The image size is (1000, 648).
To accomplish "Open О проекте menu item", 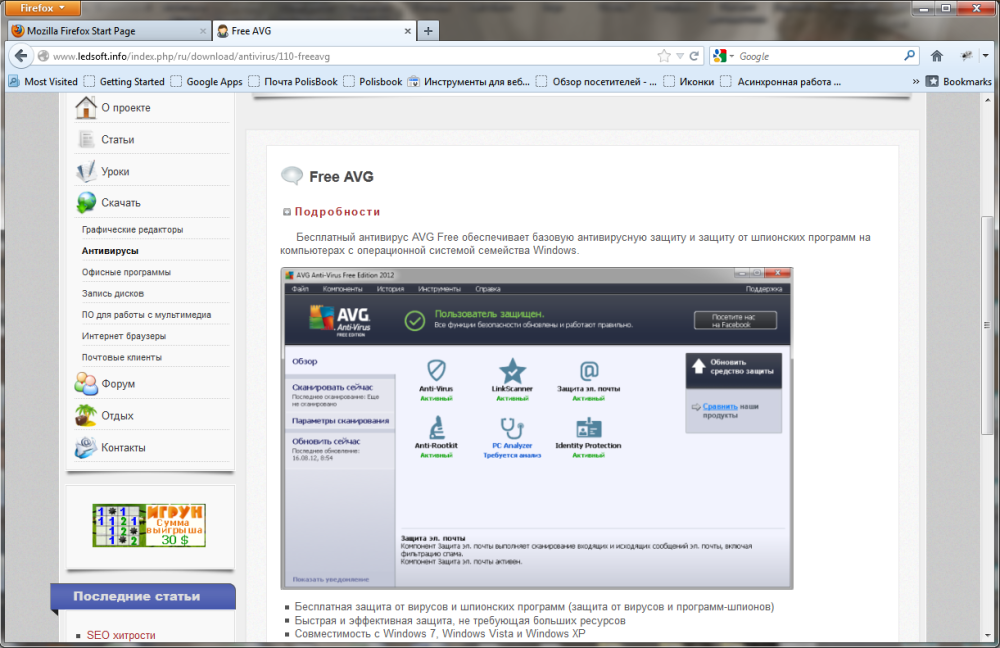I will (x=126, y=108).
